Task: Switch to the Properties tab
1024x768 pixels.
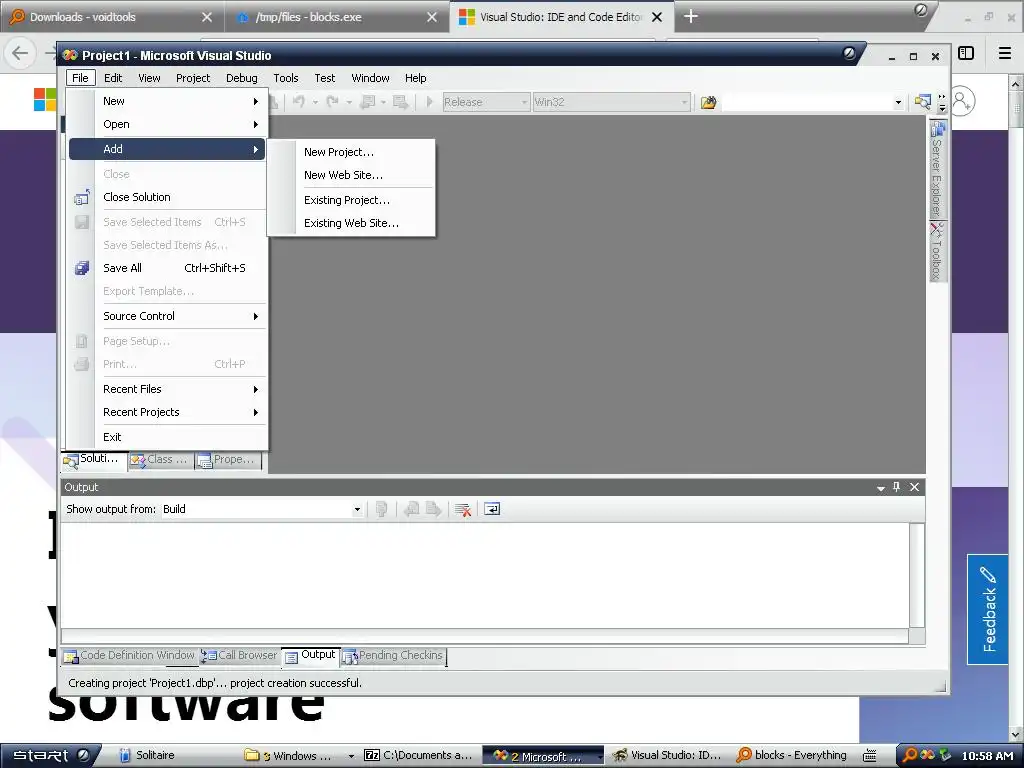Action: tap(227, 460)
